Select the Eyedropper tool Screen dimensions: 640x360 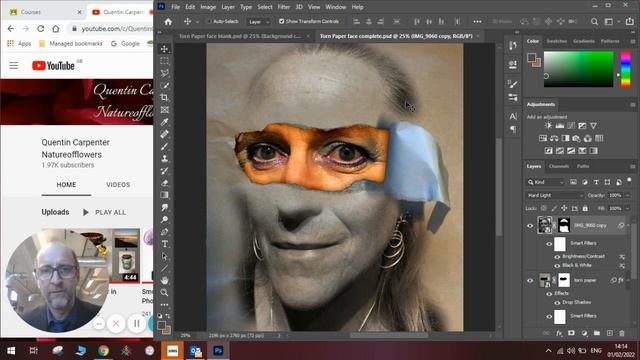(164, 122)
